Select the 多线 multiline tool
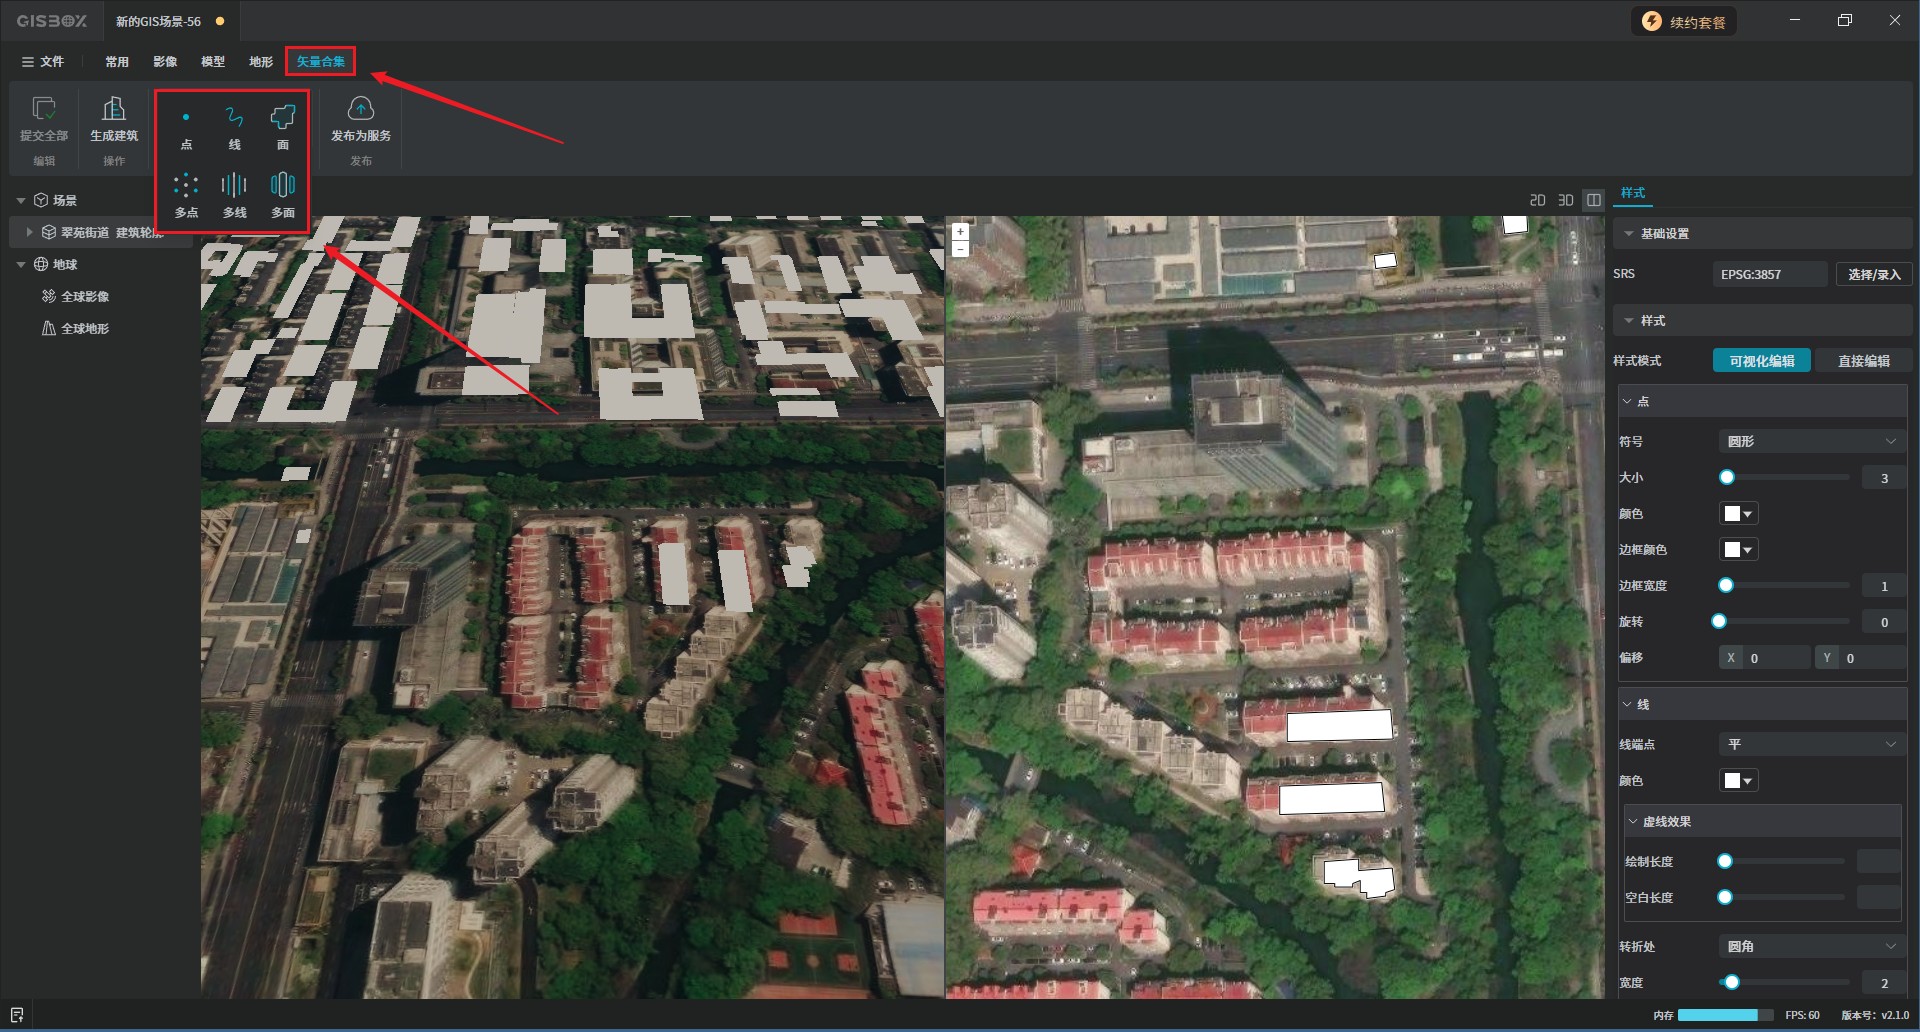 234,196
